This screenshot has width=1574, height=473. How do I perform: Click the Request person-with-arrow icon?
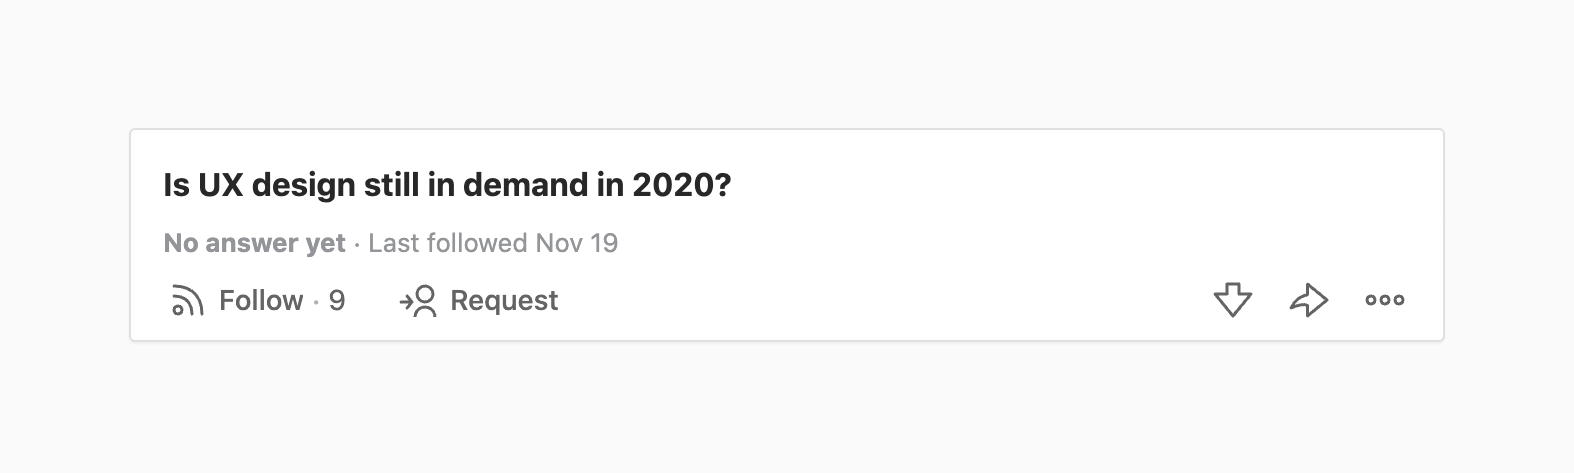(418, 301)
